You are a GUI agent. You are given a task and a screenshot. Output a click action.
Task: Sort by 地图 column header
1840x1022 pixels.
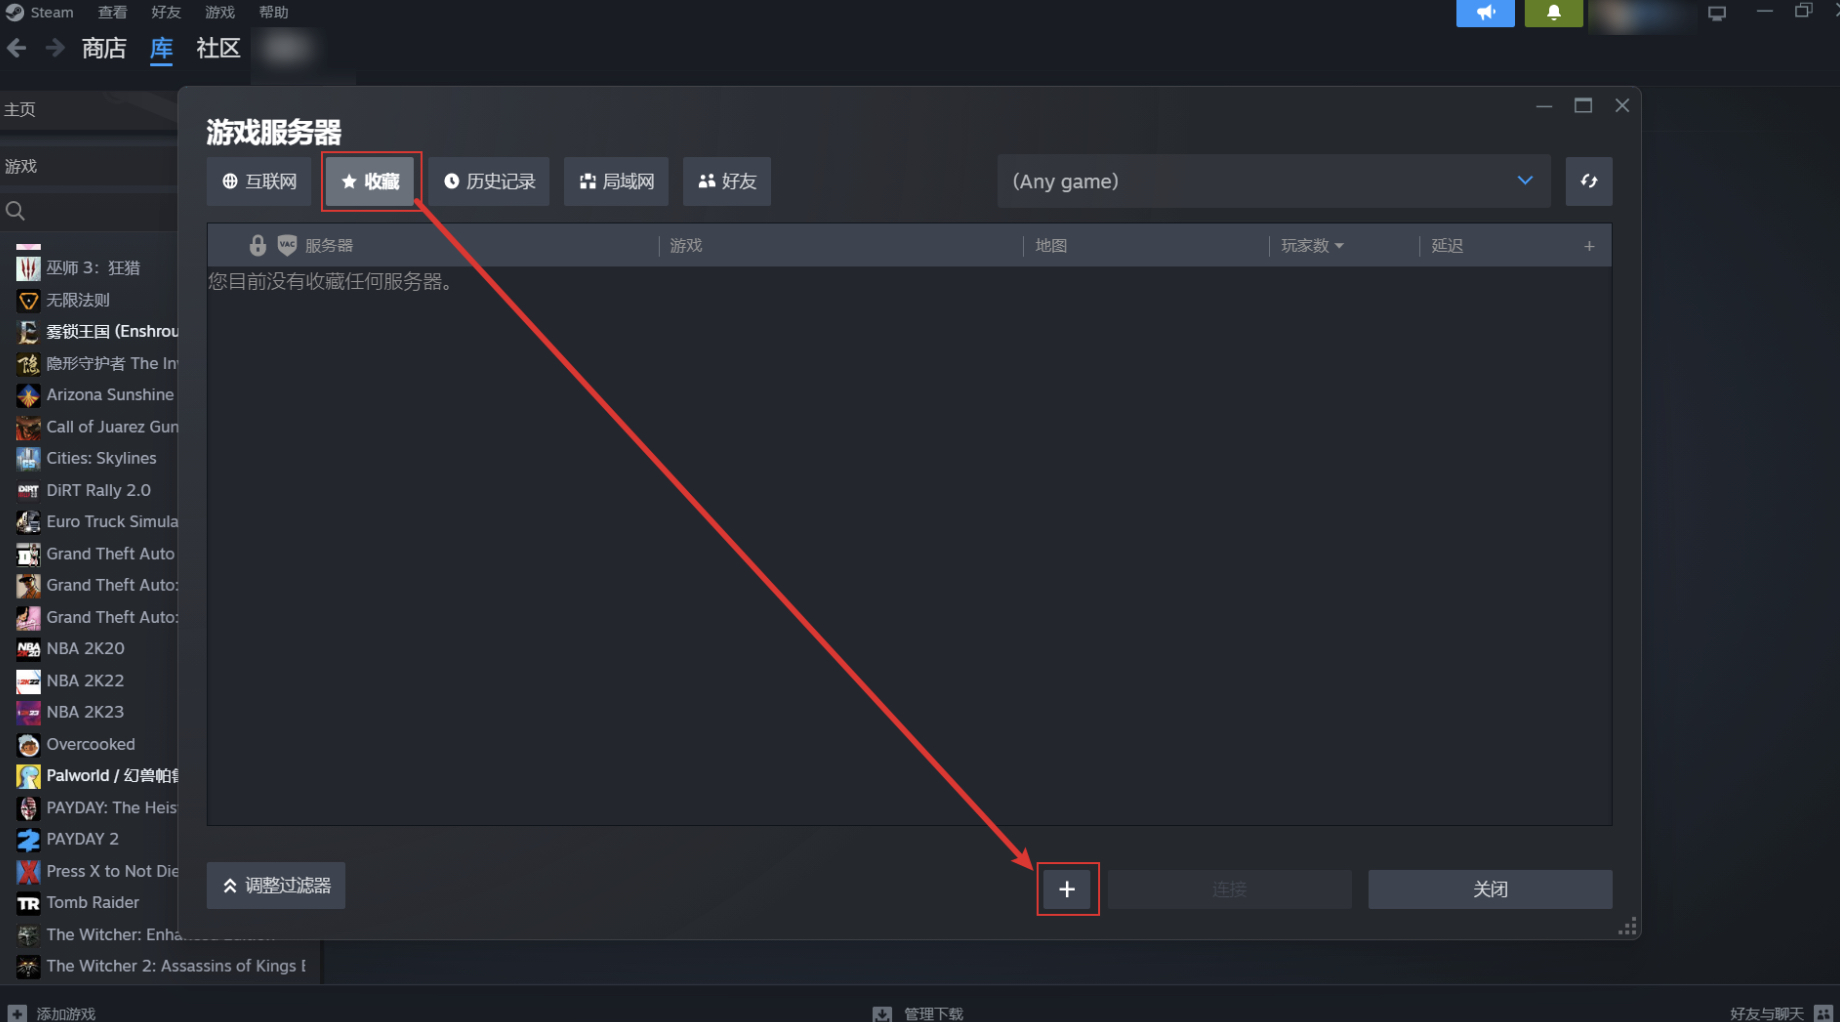click(1051, 245)
